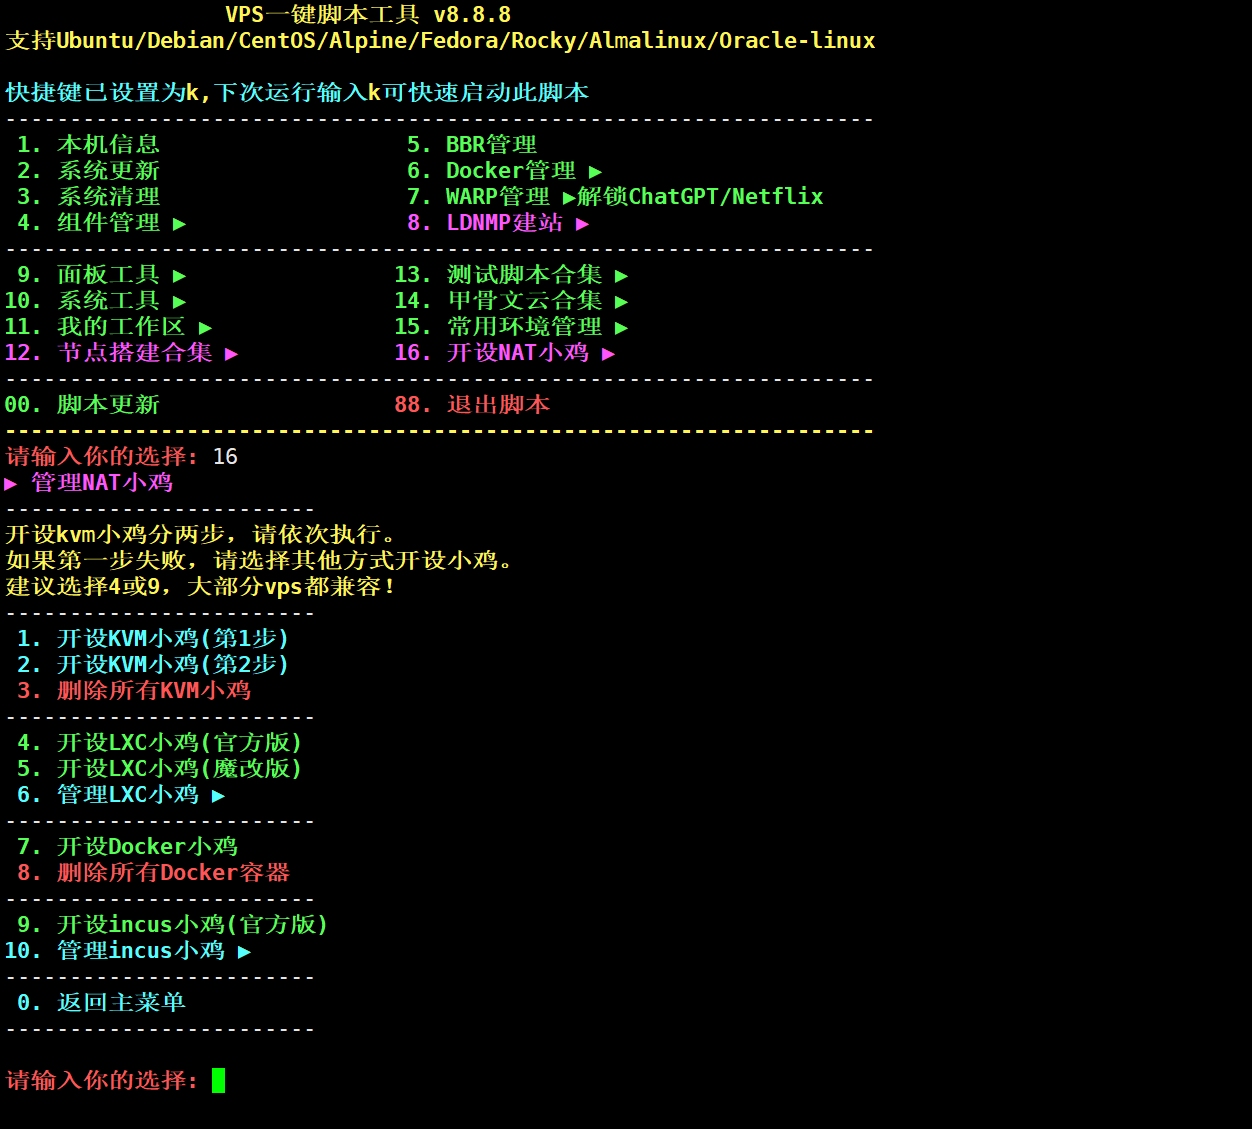This screenshot has height=1129, width=1252.
Task: Click the 返回主菜单 option
Action: [x=121, y=1003]
